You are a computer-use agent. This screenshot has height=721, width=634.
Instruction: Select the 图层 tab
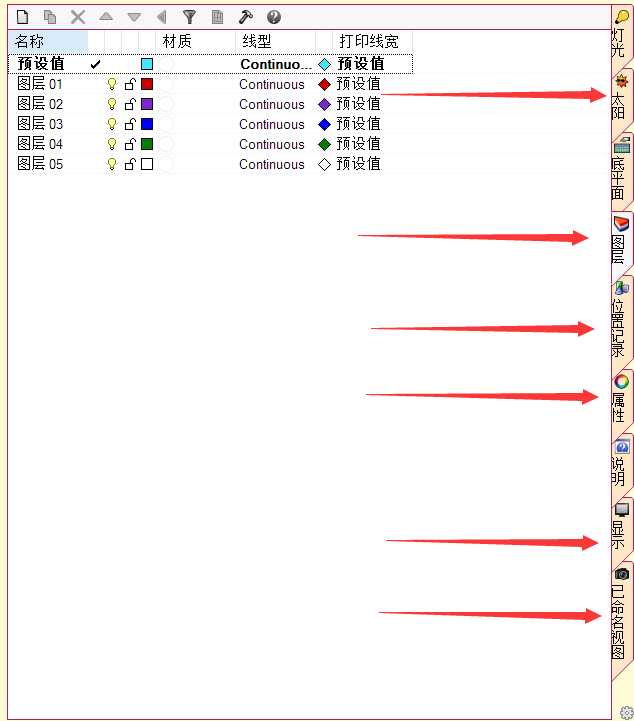pyautogui.click(x=622, y=241)
